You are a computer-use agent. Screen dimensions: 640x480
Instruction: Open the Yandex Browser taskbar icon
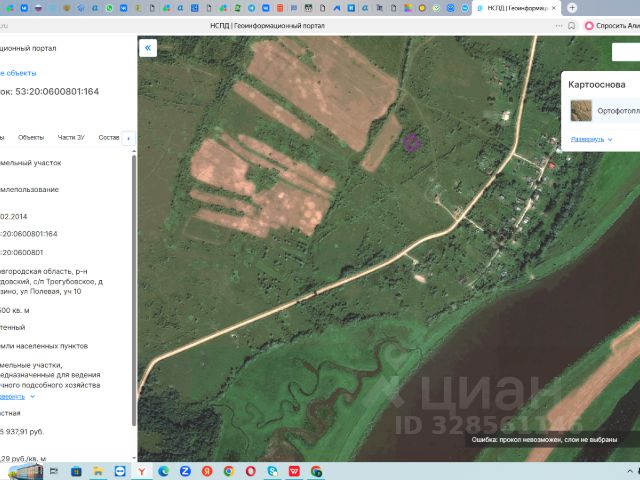pos(142,471)
